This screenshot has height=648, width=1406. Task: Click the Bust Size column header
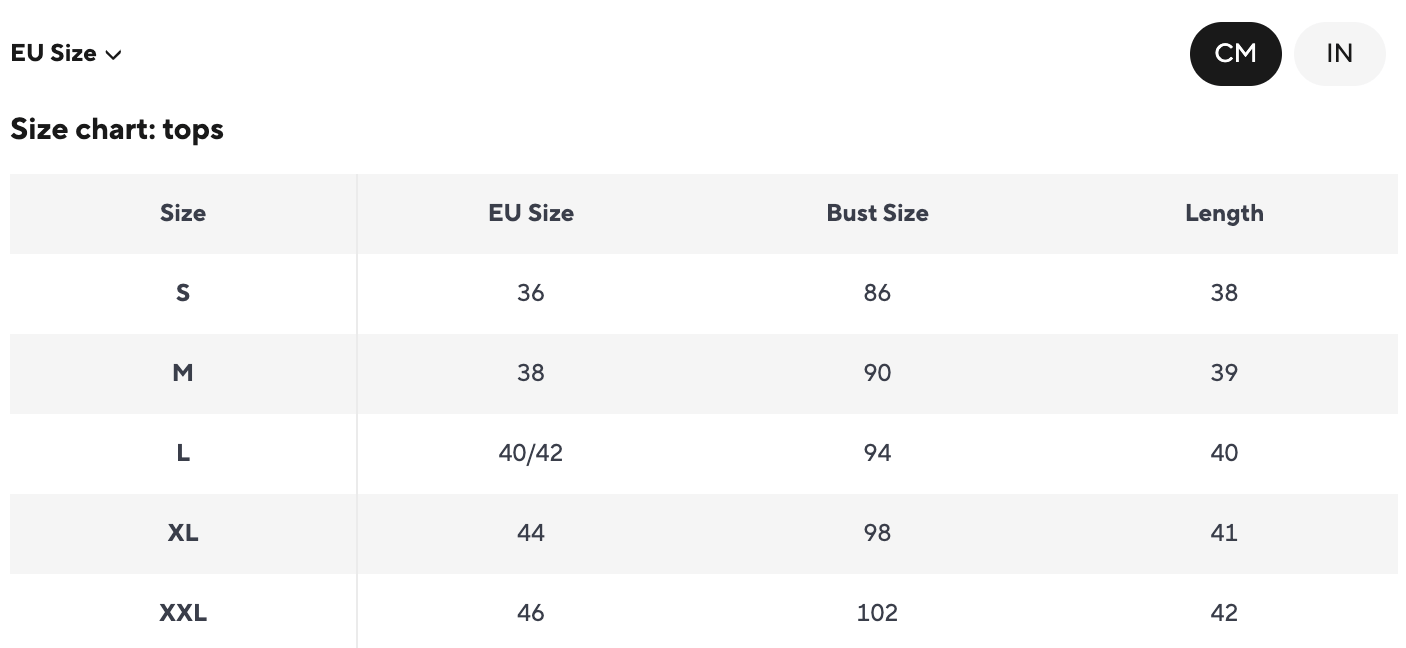pos(877,213)
